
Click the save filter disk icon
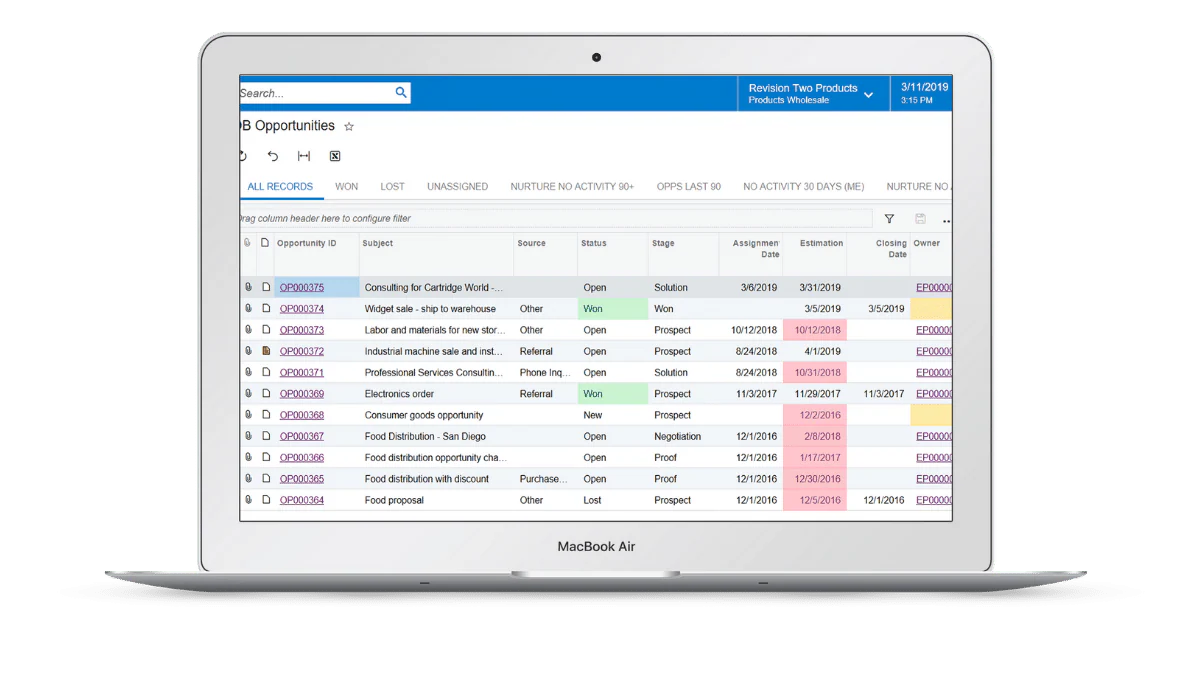point(920,218)
